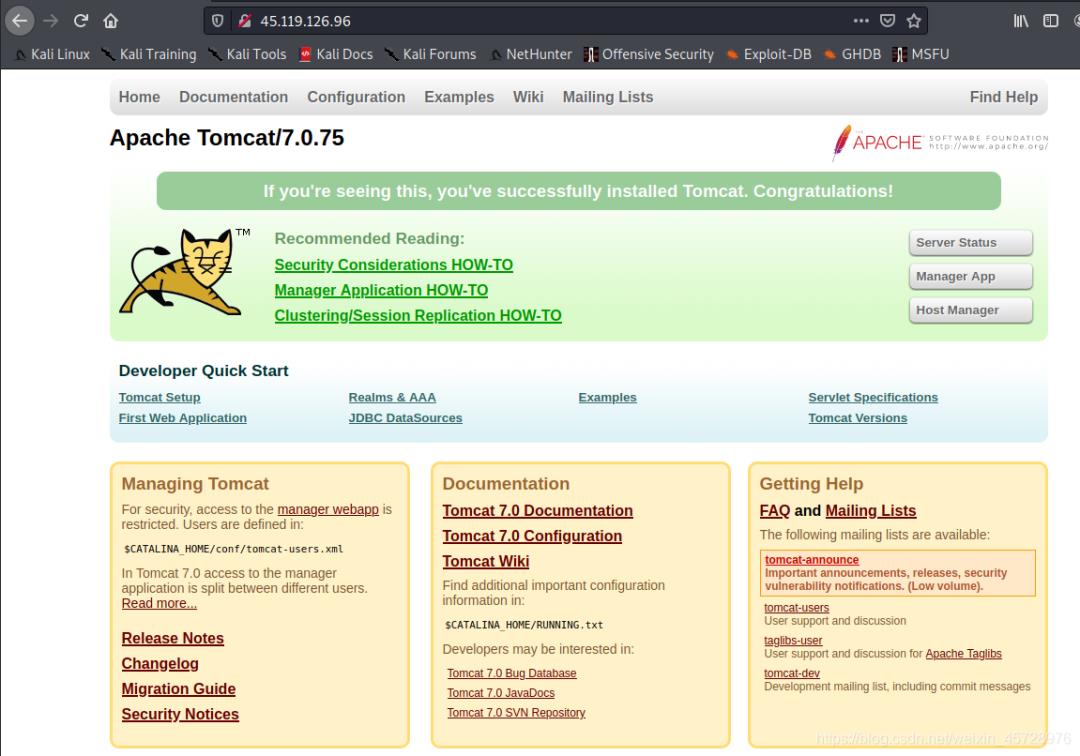Open the Realms & AAA link
Screen dimensions: 1080x756
click(x=392, y=397)
